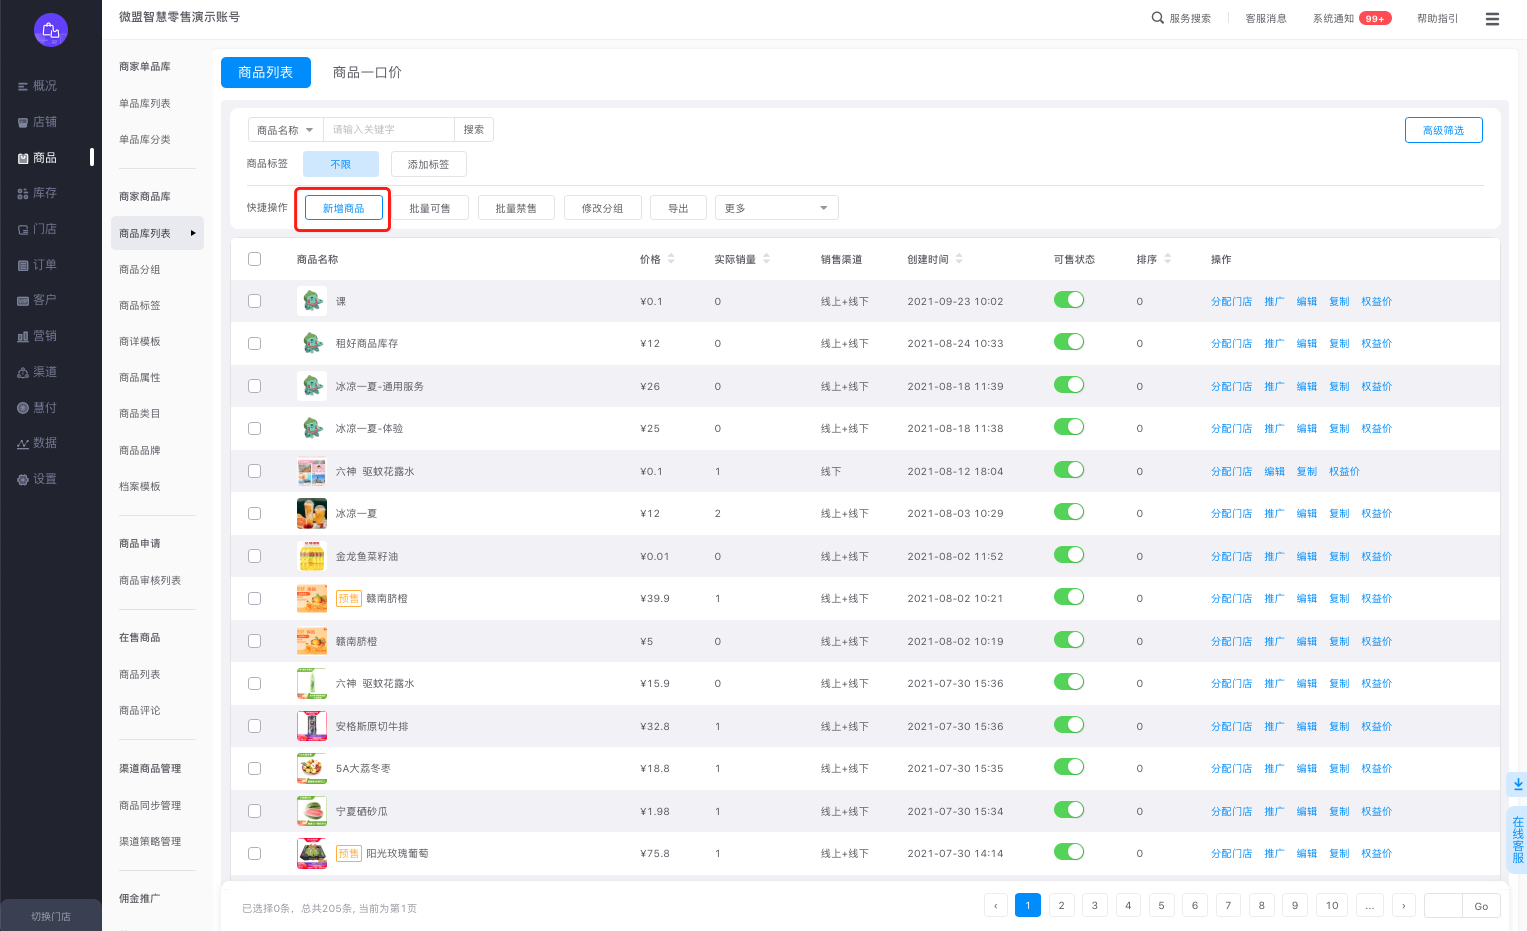Open the 概况 overview sidebar icon
The height and width of the screenshot is (931, 1527).
(x=23, y=87)
